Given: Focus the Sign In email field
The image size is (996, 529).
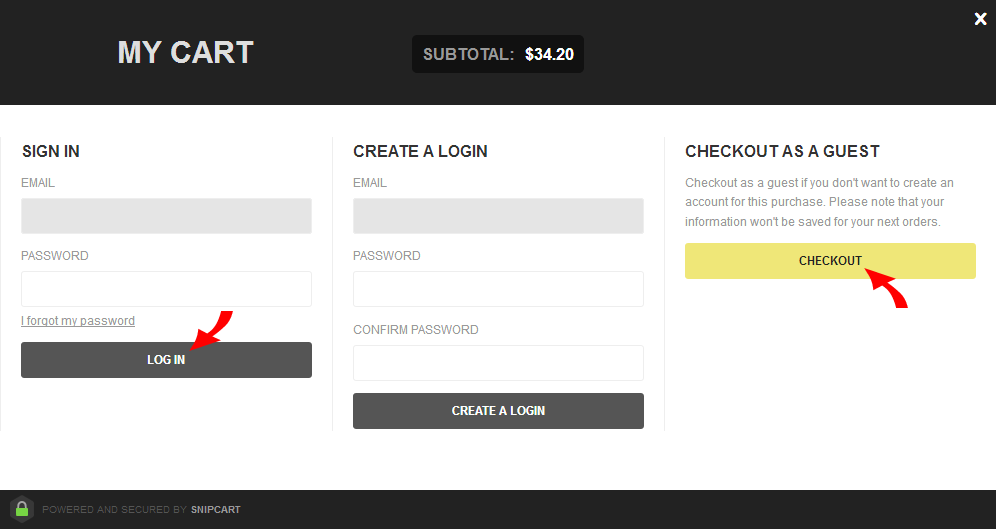Looking at the screenshot, I should click(x=166, y=216).
